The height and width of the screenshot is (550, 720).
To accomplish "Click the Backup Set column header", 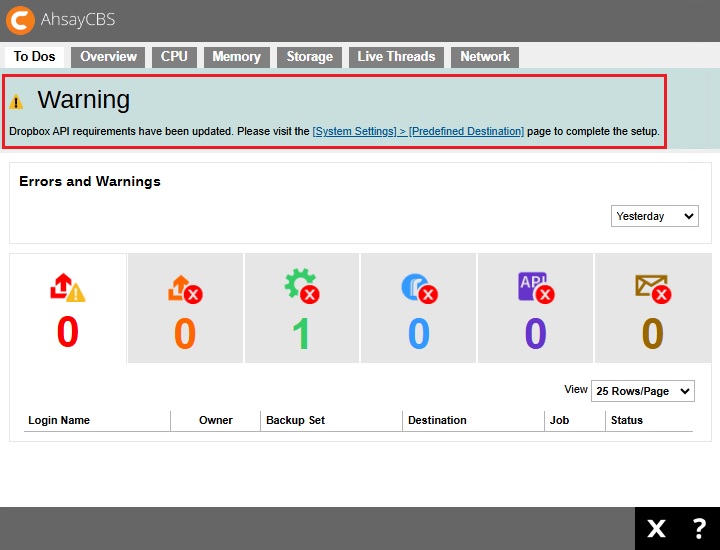I will (295, 420).
